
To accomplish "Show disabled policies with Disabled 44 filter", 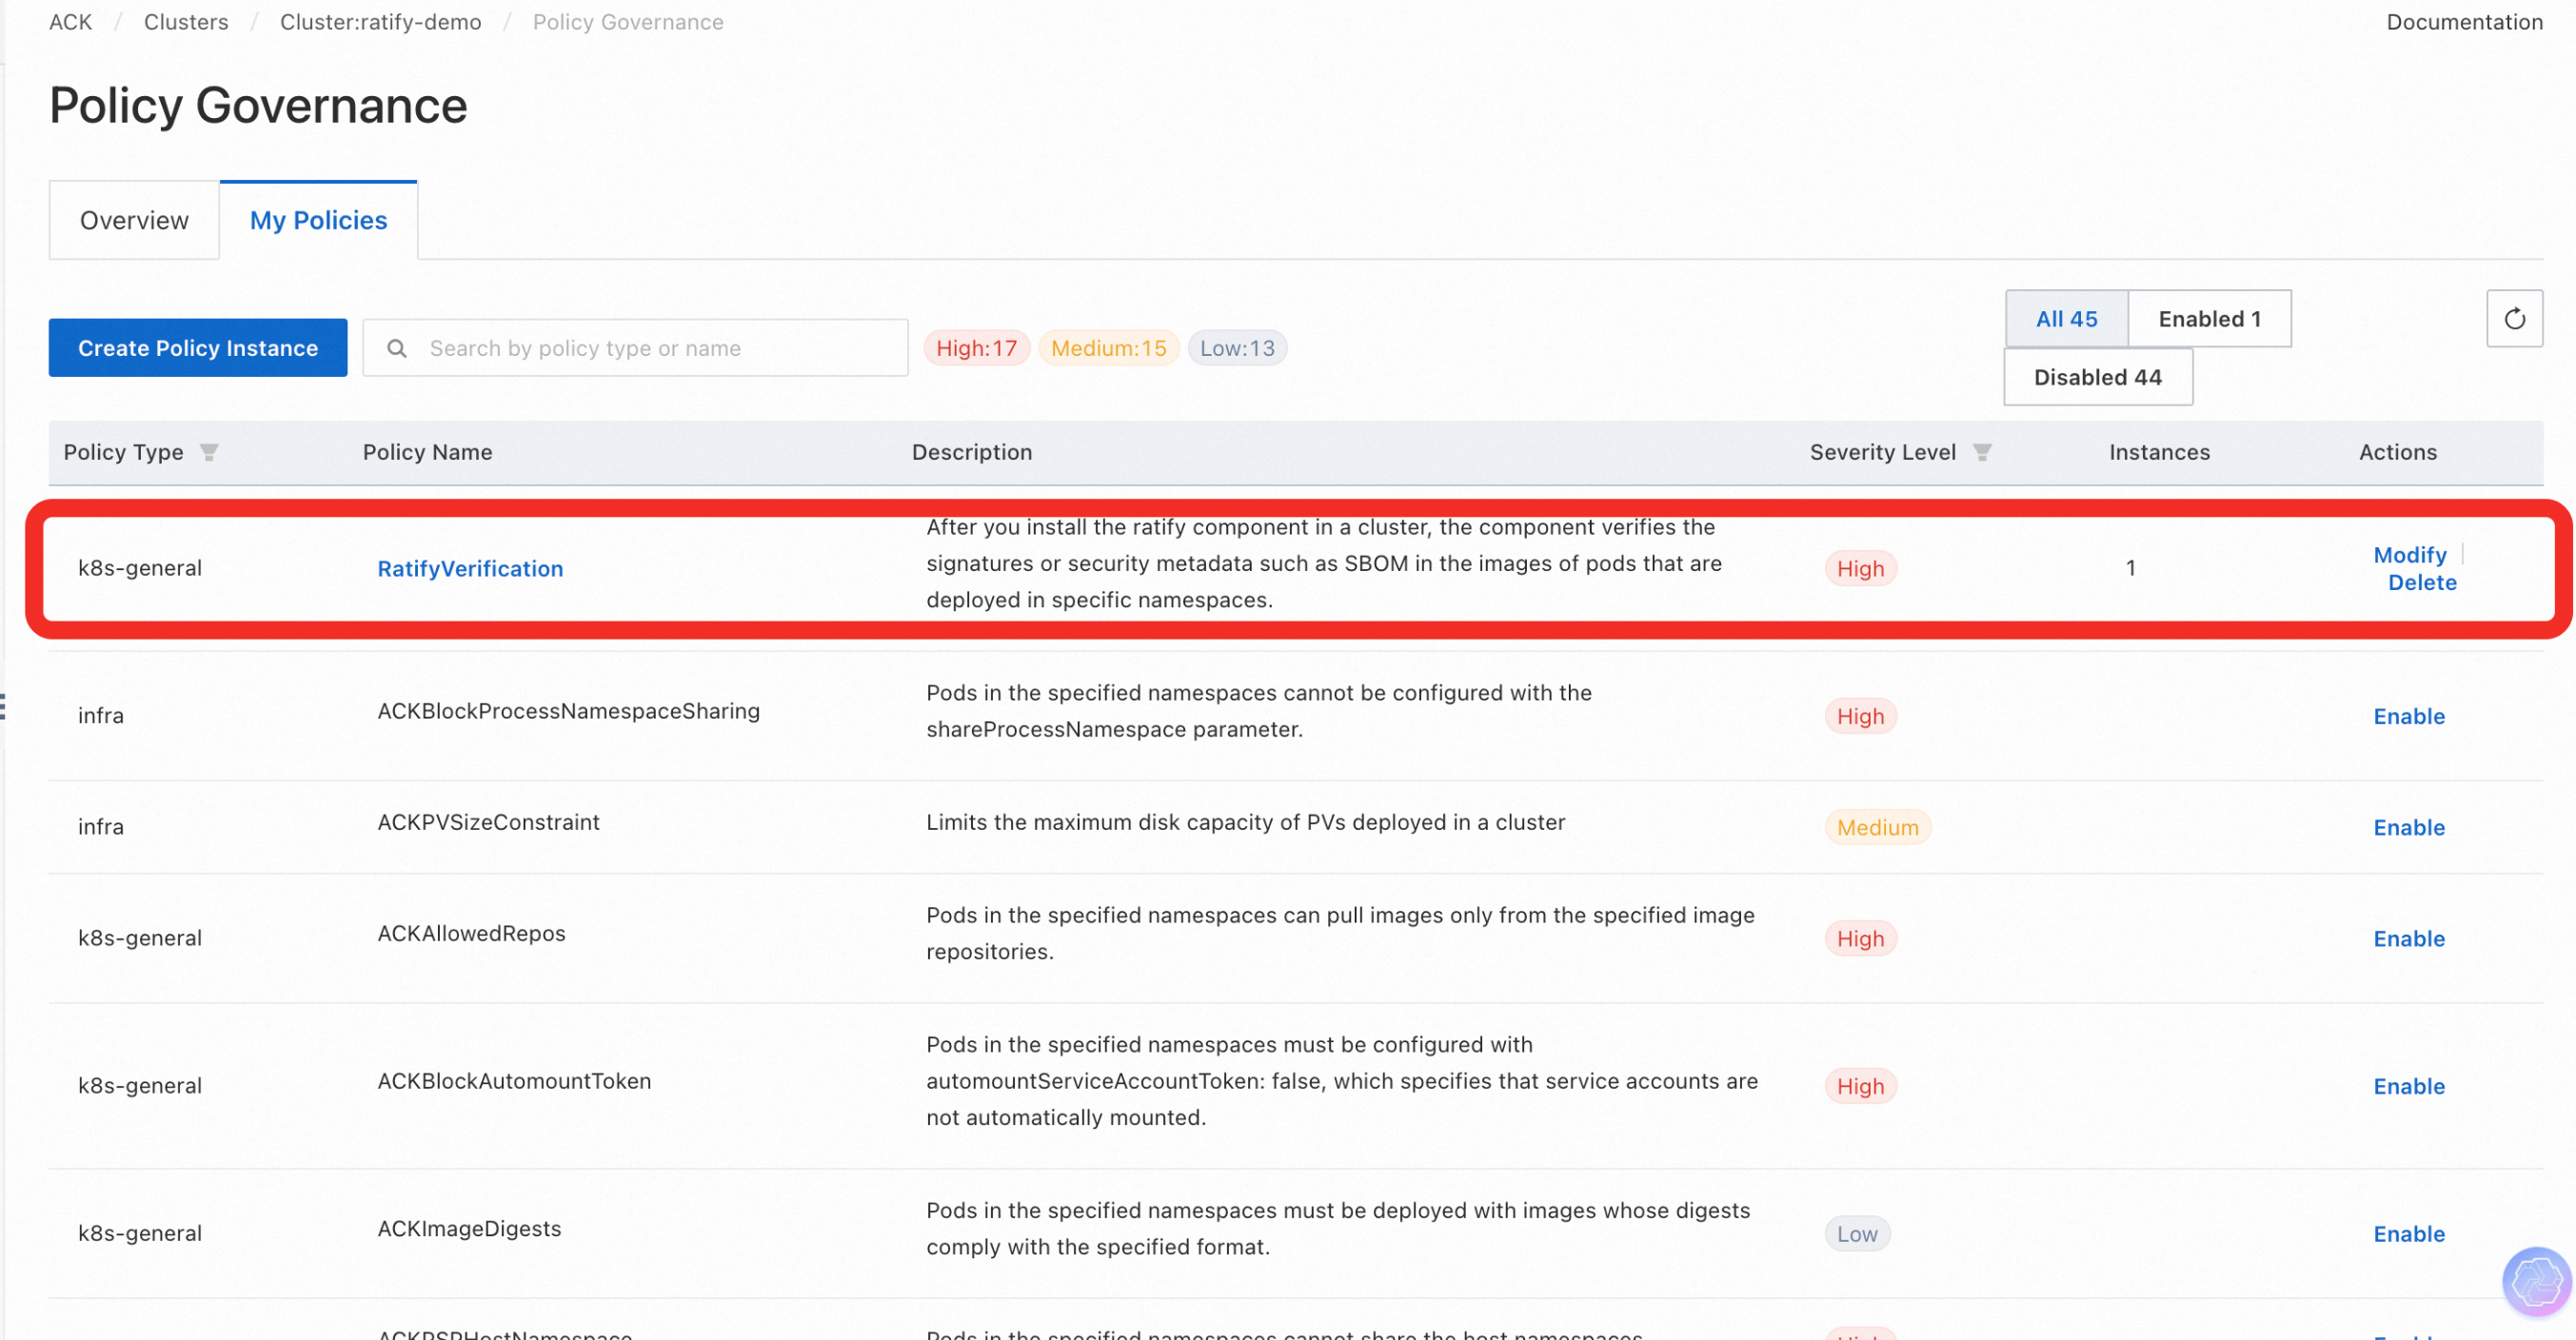I will click(2097, 377).
